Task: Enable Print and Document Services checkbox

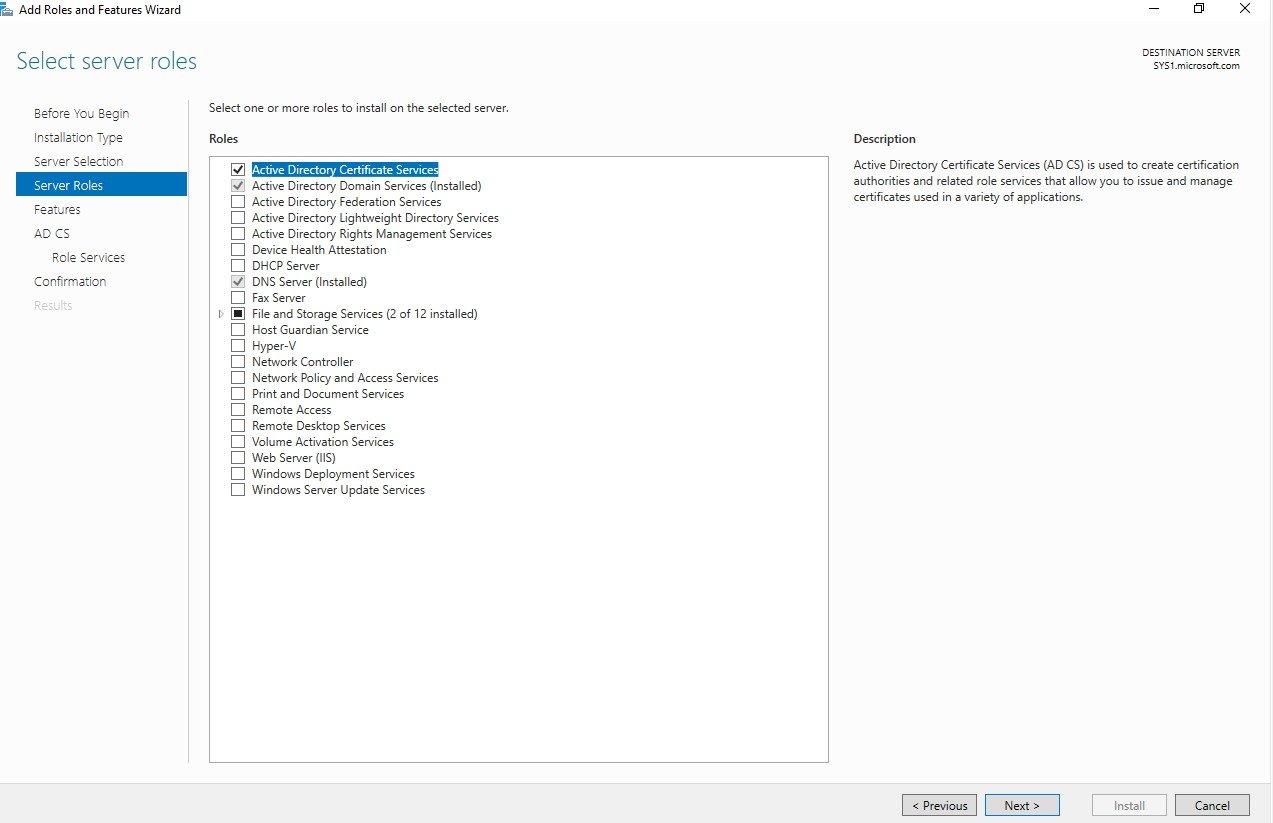Action: click(x=238, y=394)
